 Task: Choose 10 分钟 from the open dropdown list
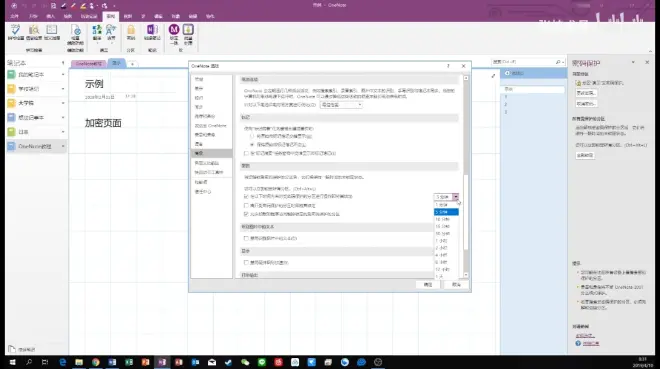tap(446, 219)
